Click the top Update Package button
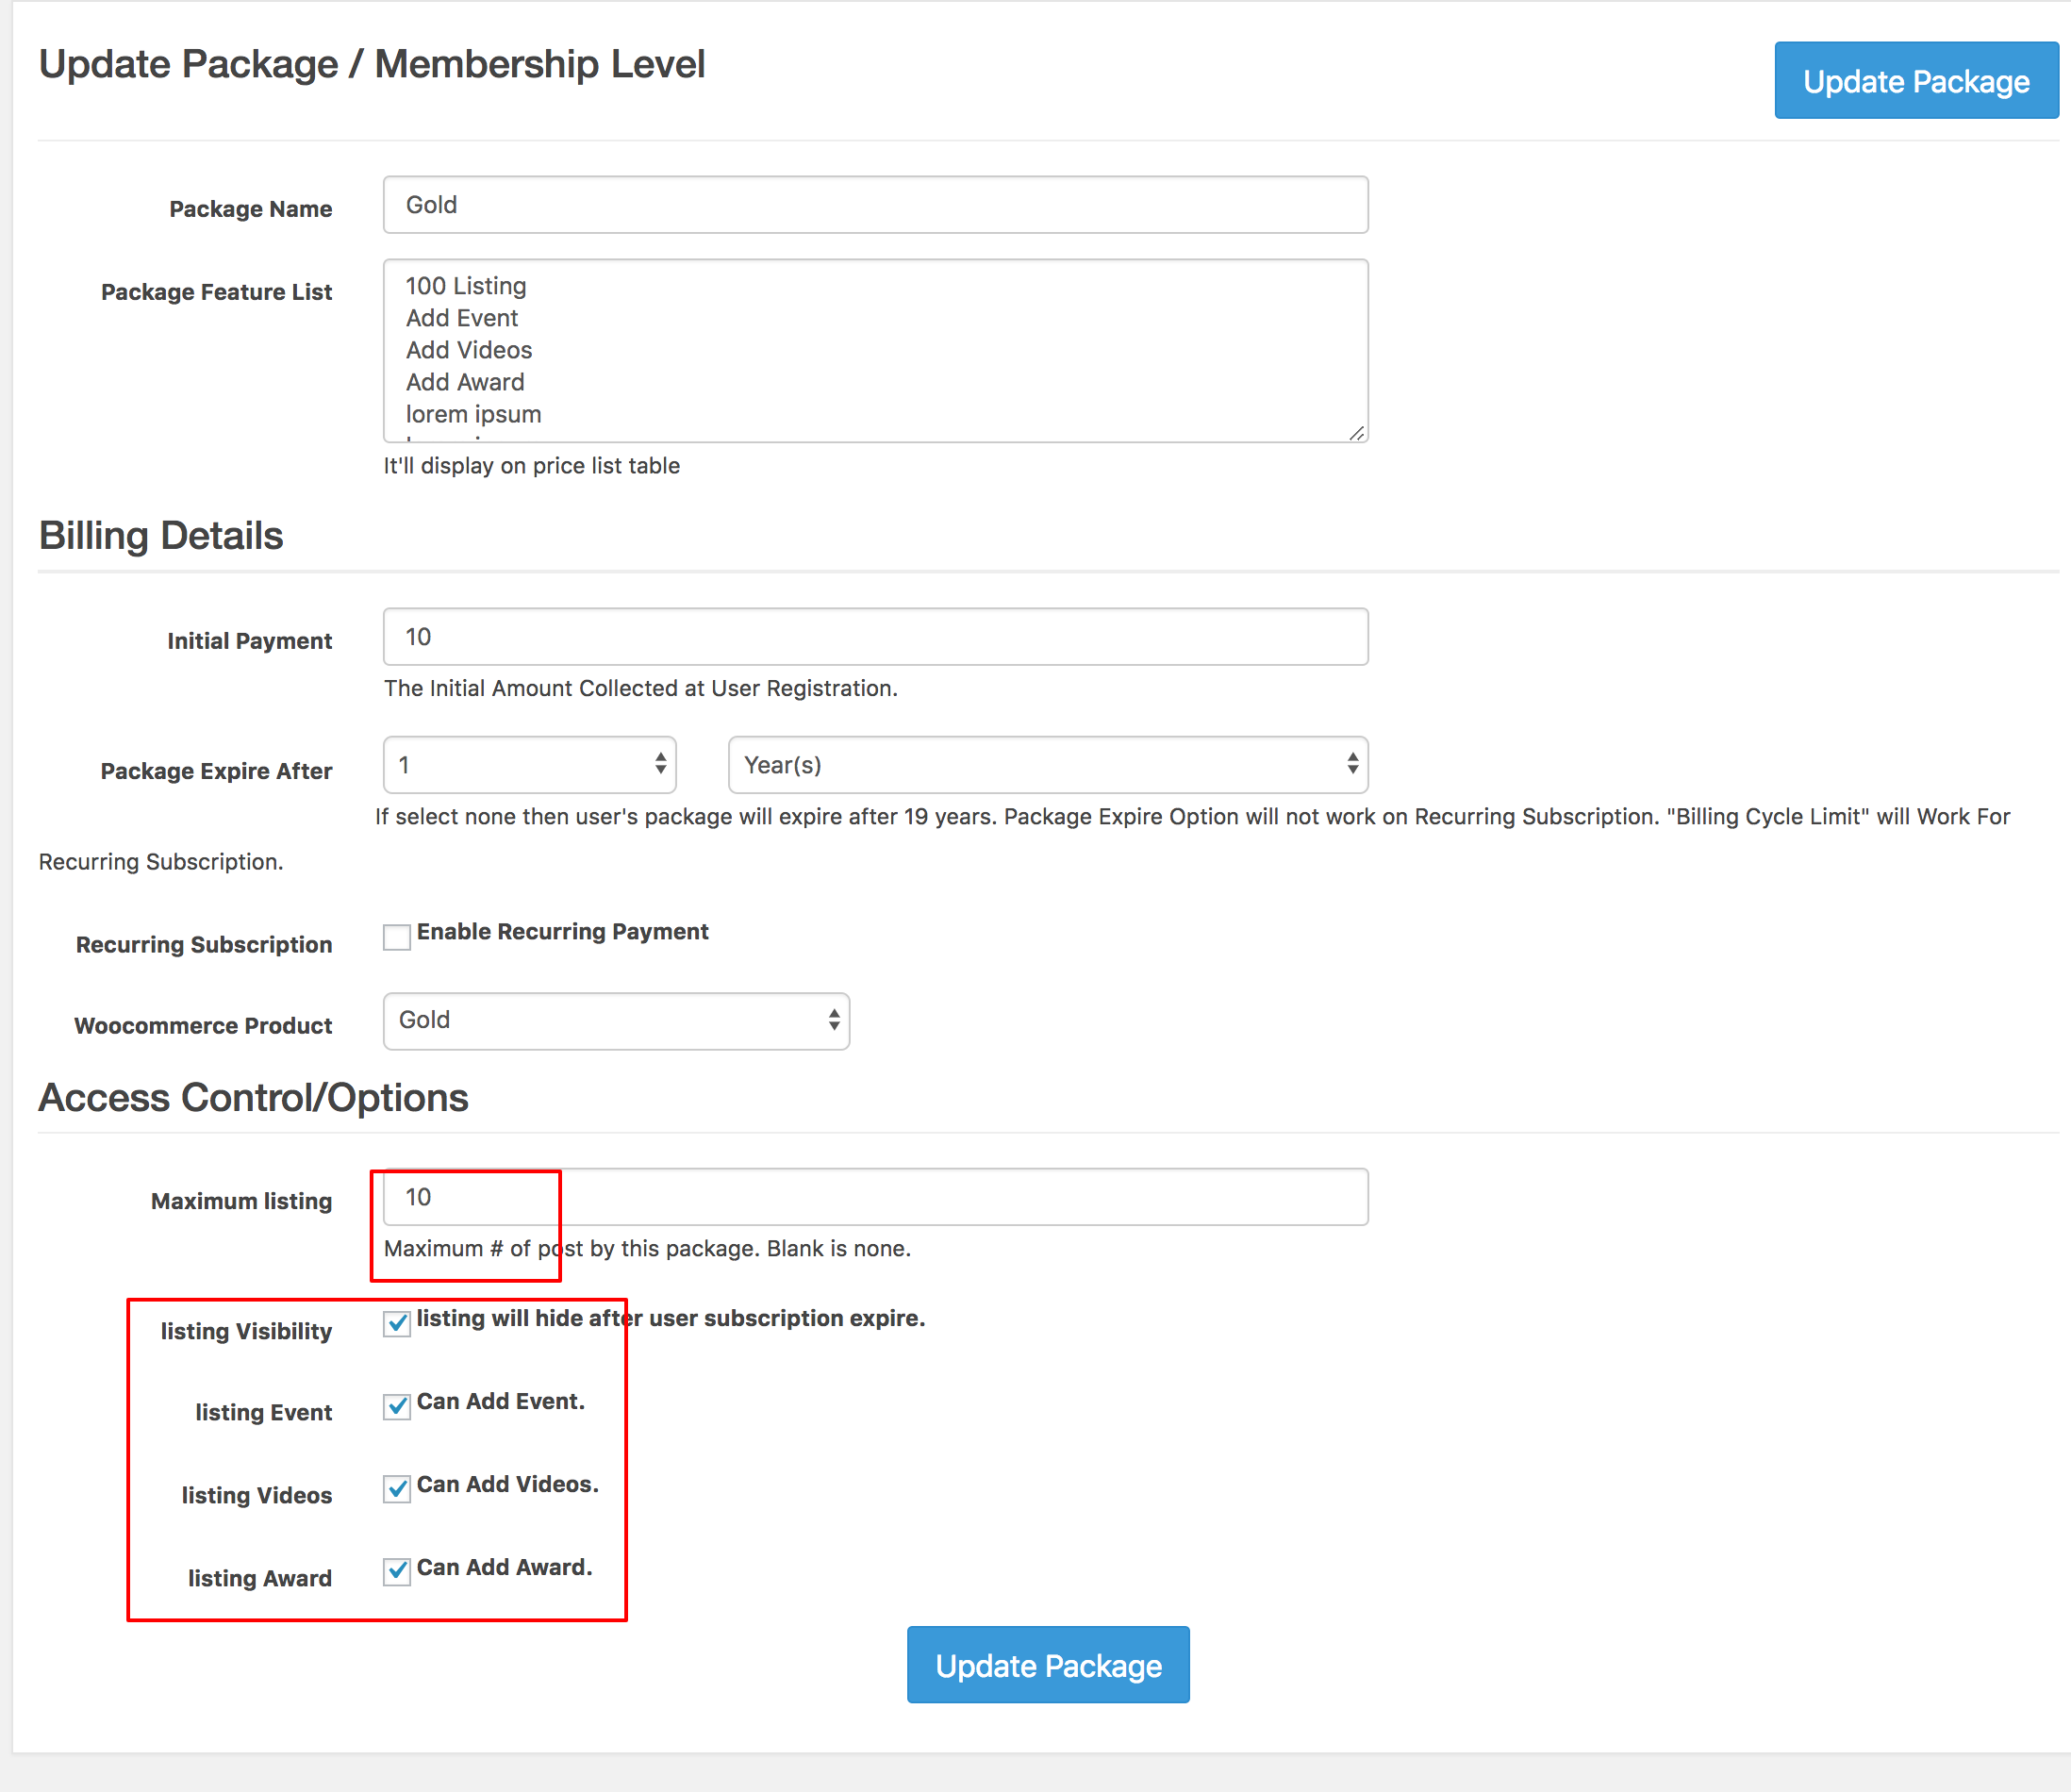2071x1792 pixels. [1915, 81]
